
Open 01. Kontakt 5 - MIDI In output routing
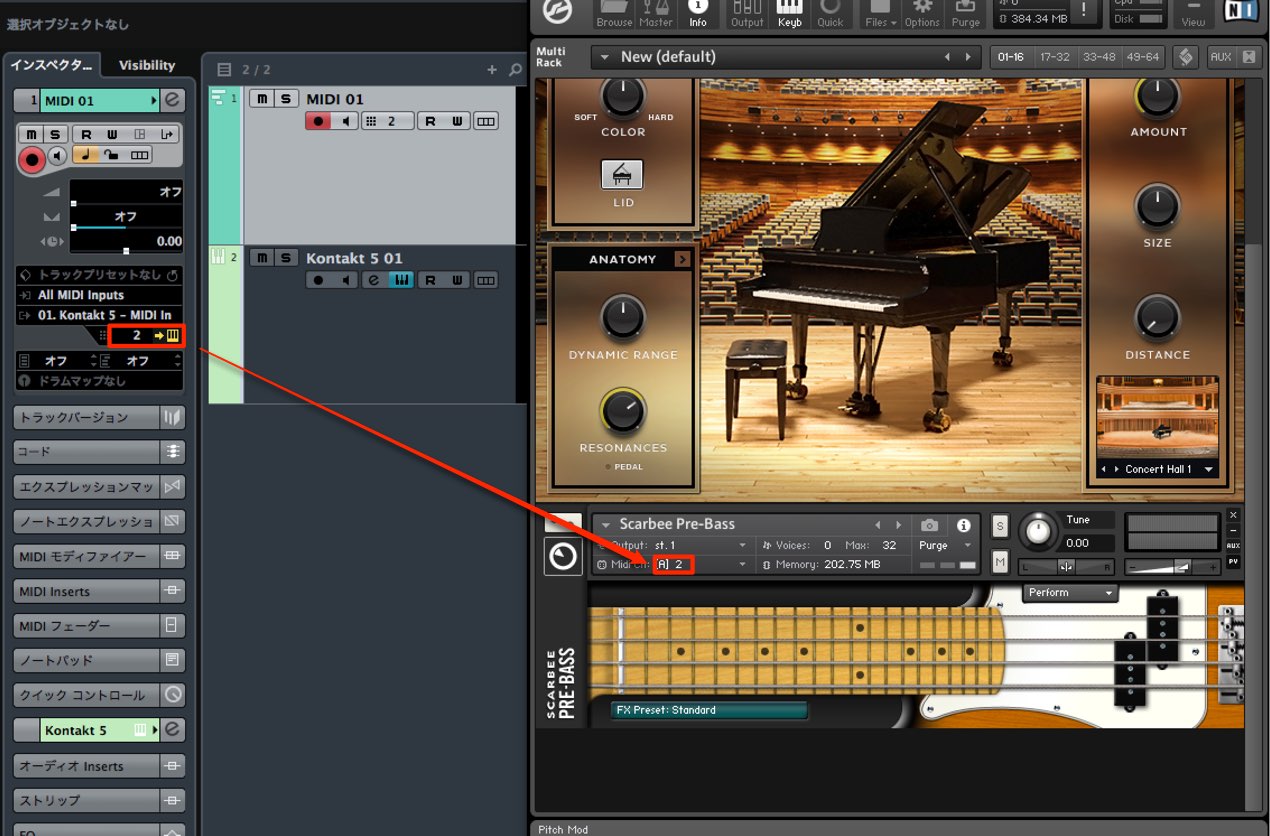pyautogui.click(x=100, y=315)
